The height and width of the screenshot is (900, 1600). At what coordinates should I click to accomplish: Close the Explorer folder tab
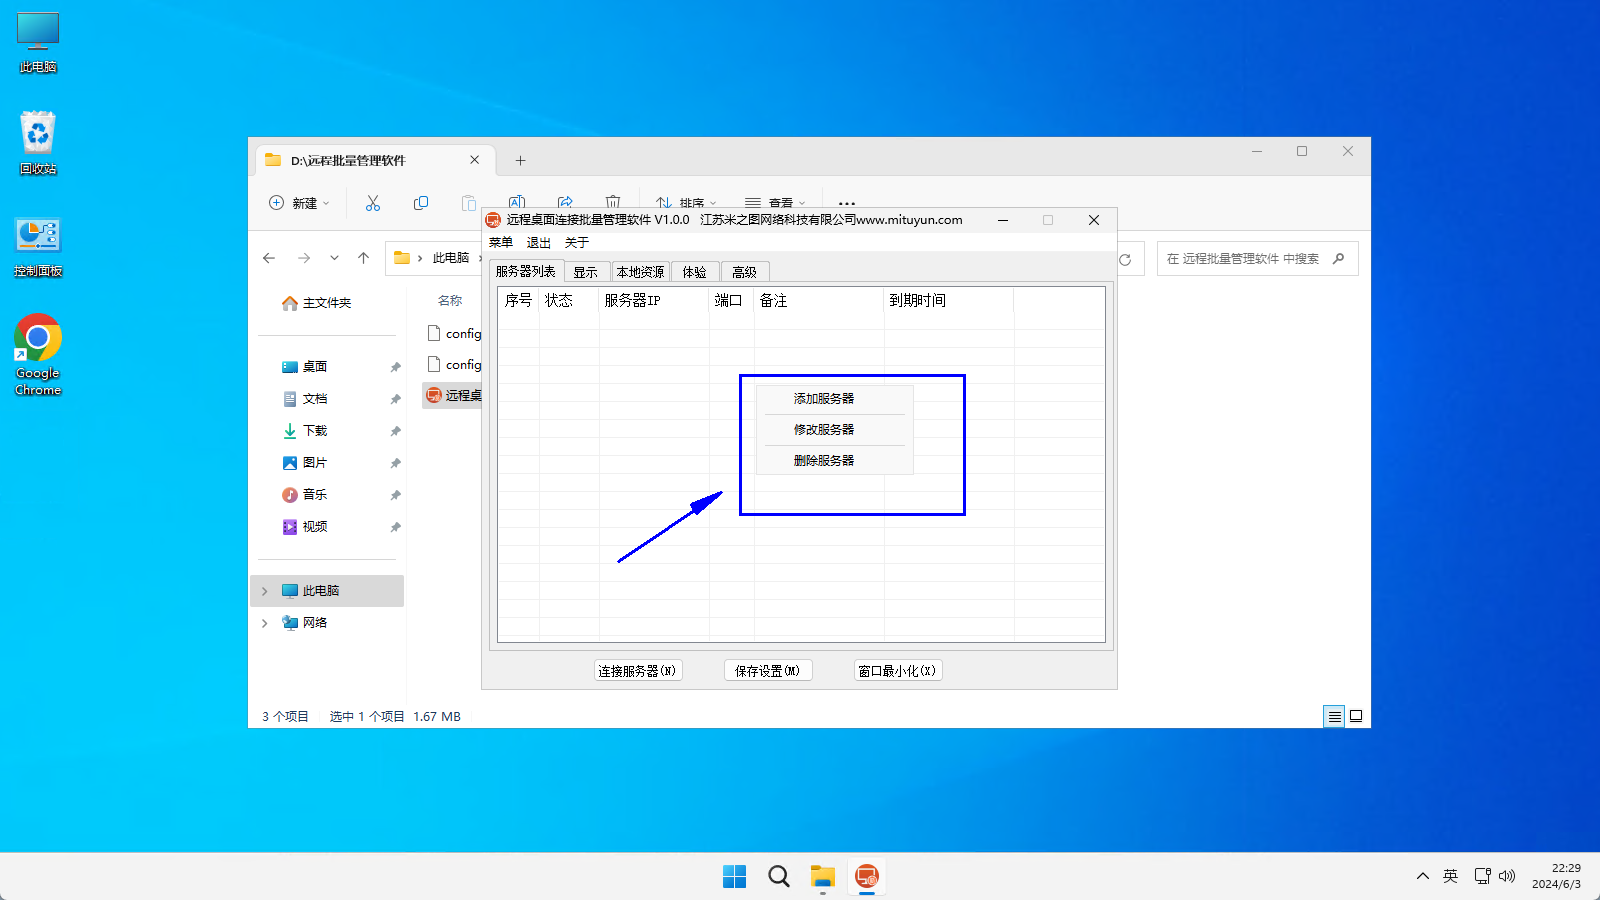click(474, 160)
